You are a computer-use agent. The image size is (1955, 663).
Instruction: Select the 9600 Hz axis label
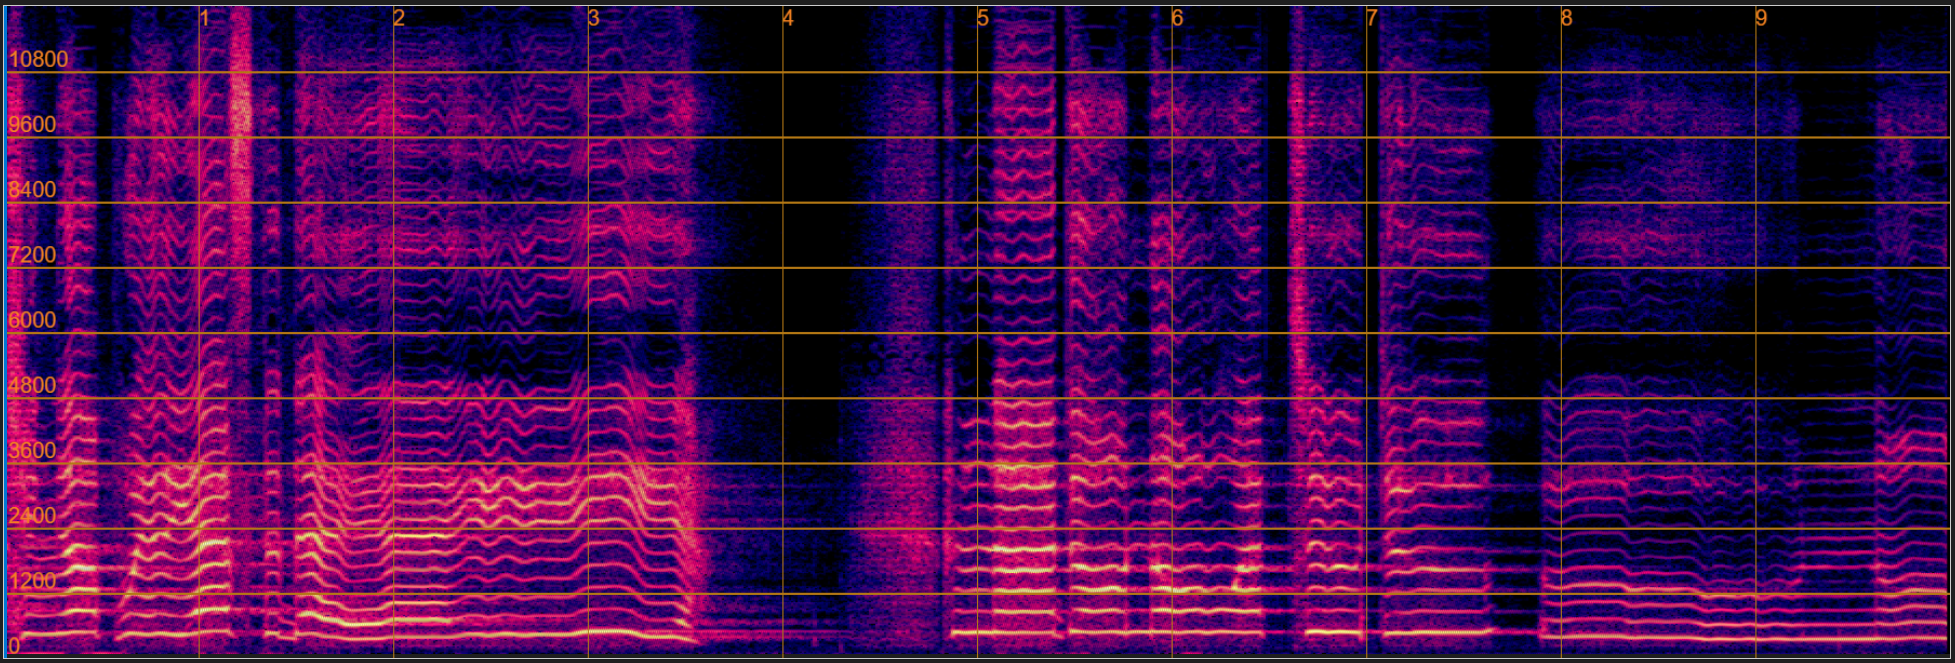[33, 125]
